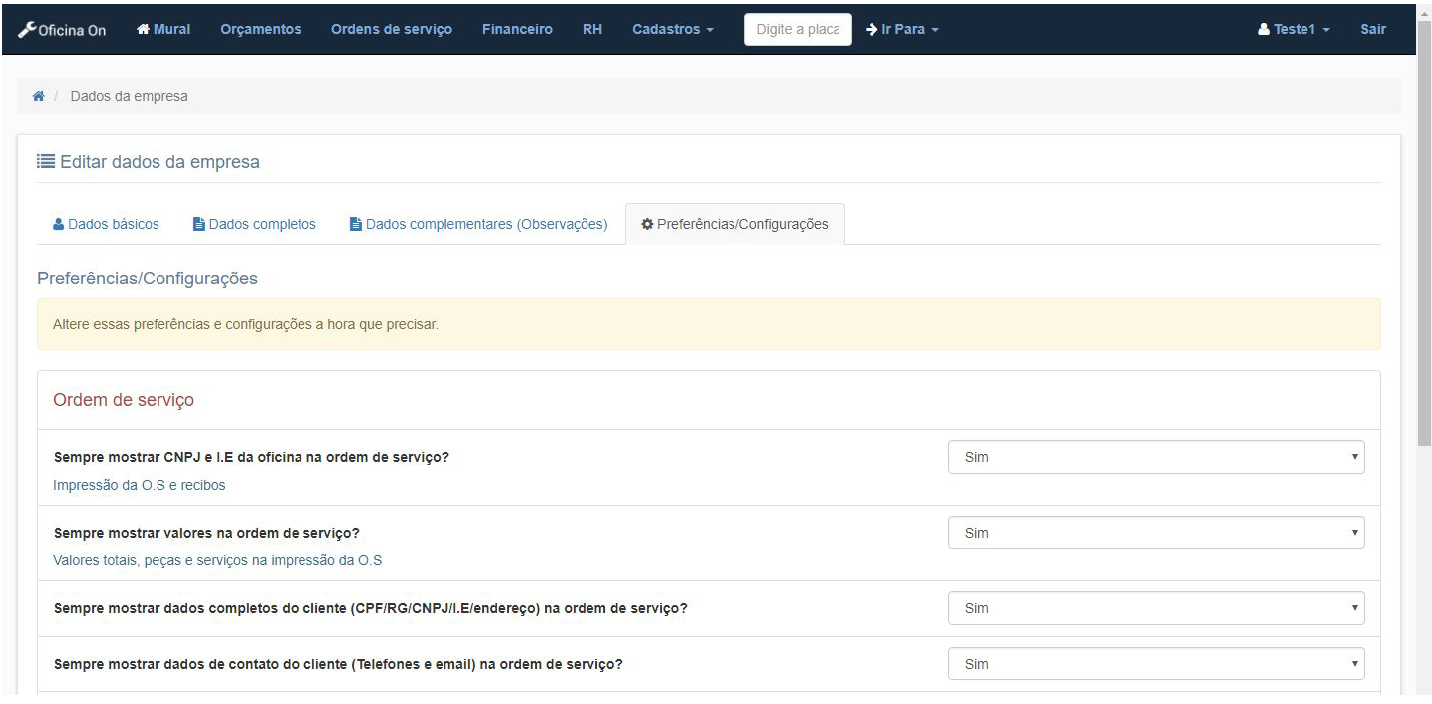Open the Financeiro section
Viewport: 1432px width, 704px height.
click(517, 29)
